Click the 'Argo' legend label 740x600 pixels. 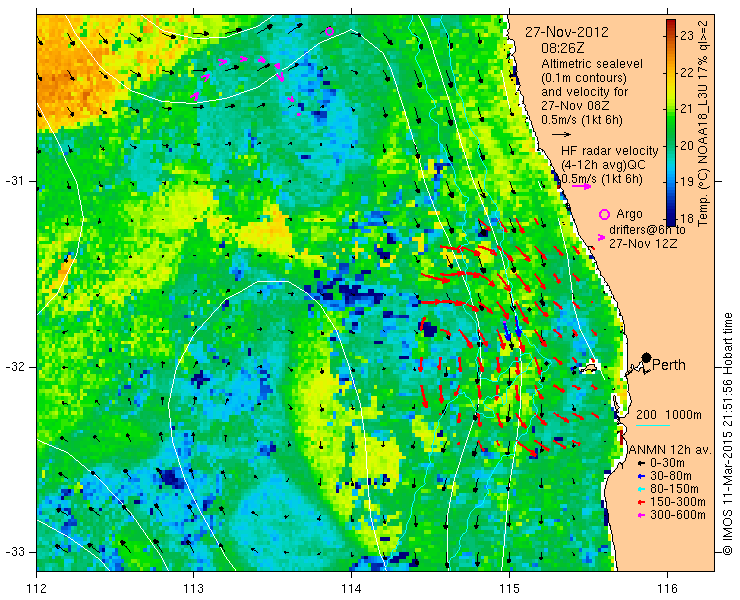pos(630,215)
